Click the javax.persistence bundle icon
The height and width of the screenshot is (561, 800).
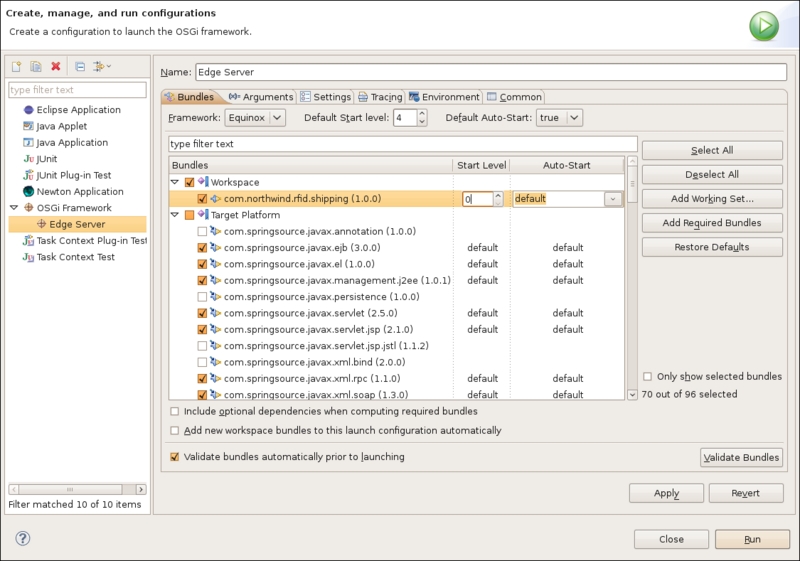(x=216, y=296)
